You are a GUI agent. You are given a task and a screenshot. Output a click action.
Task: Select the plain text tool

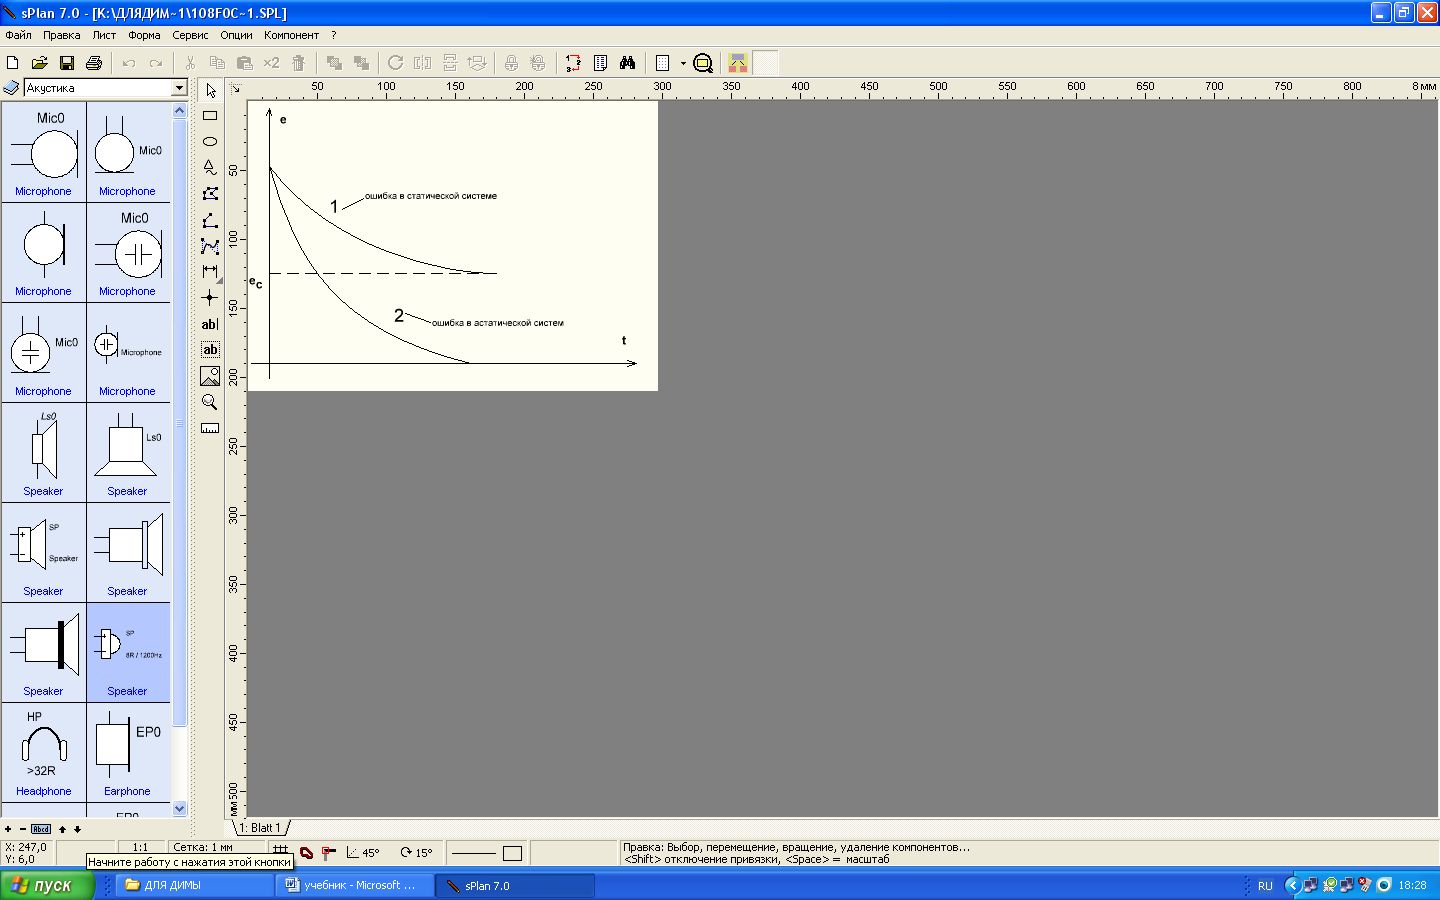[210, 324]
